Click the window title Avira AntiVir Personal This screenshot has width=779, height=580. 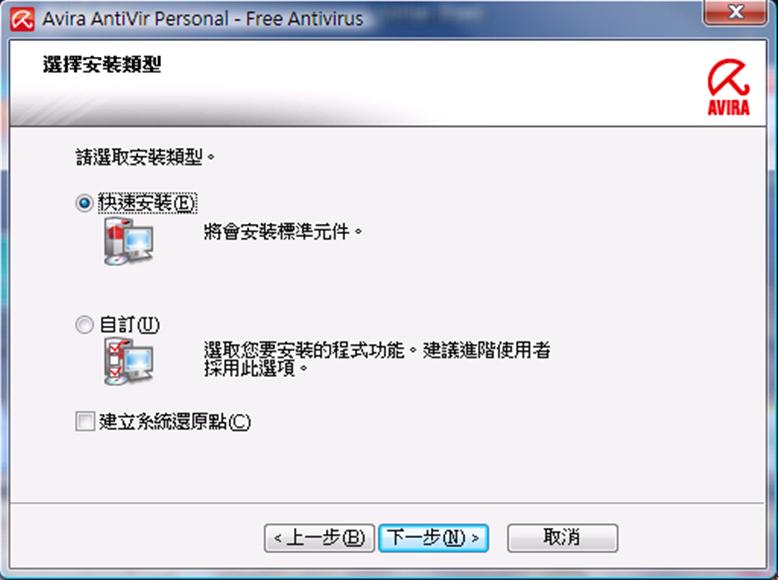click(203, 19)
